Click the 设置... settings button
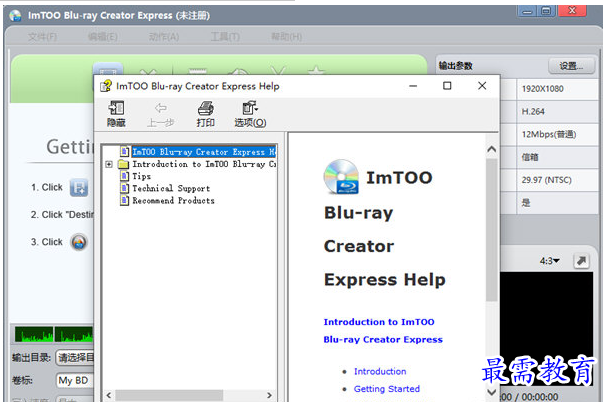Viewport: 603px width, 402px height. point(571,66)
